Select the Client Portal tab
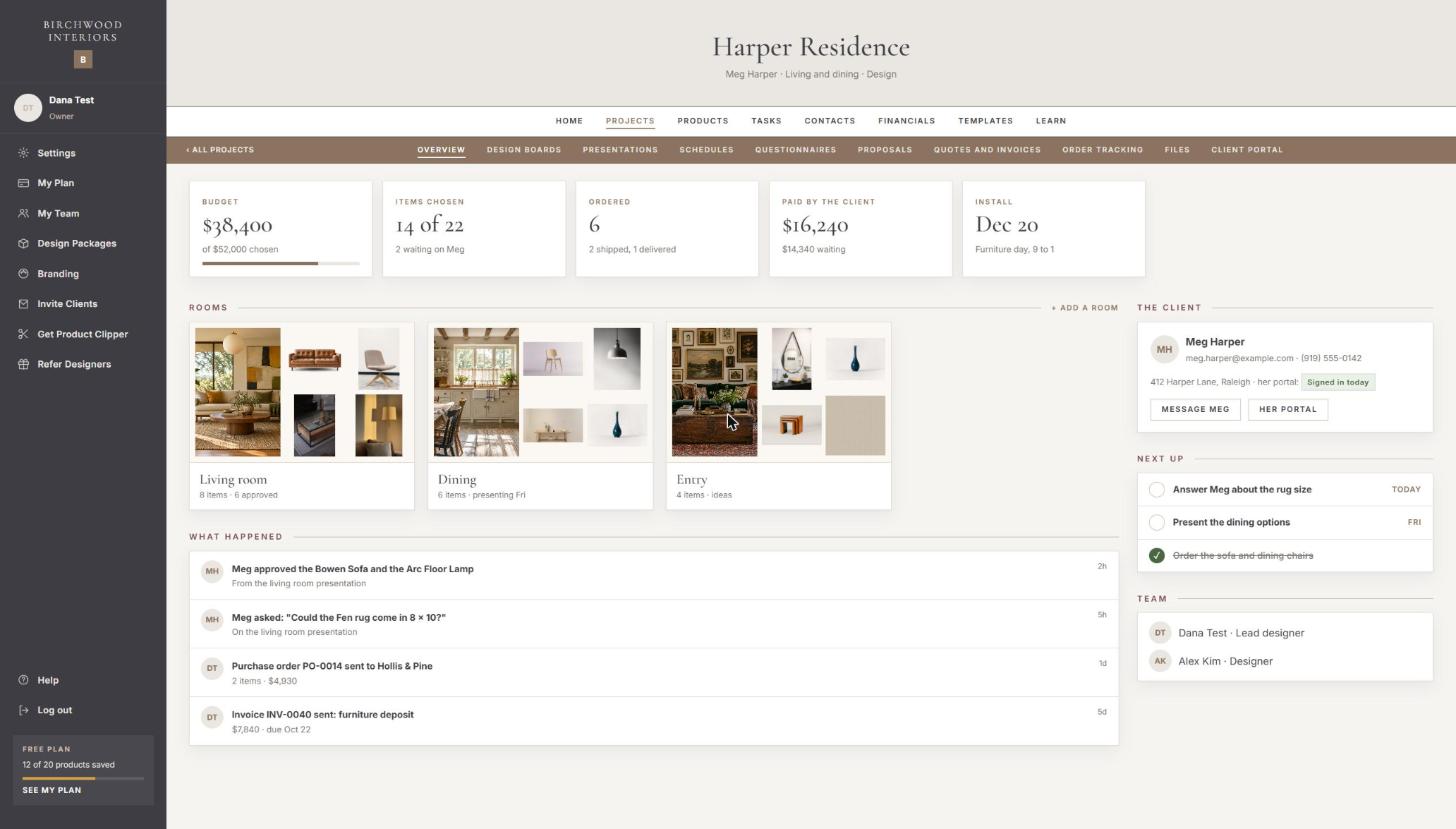The image size is (1456, 829). (1247, 150)
